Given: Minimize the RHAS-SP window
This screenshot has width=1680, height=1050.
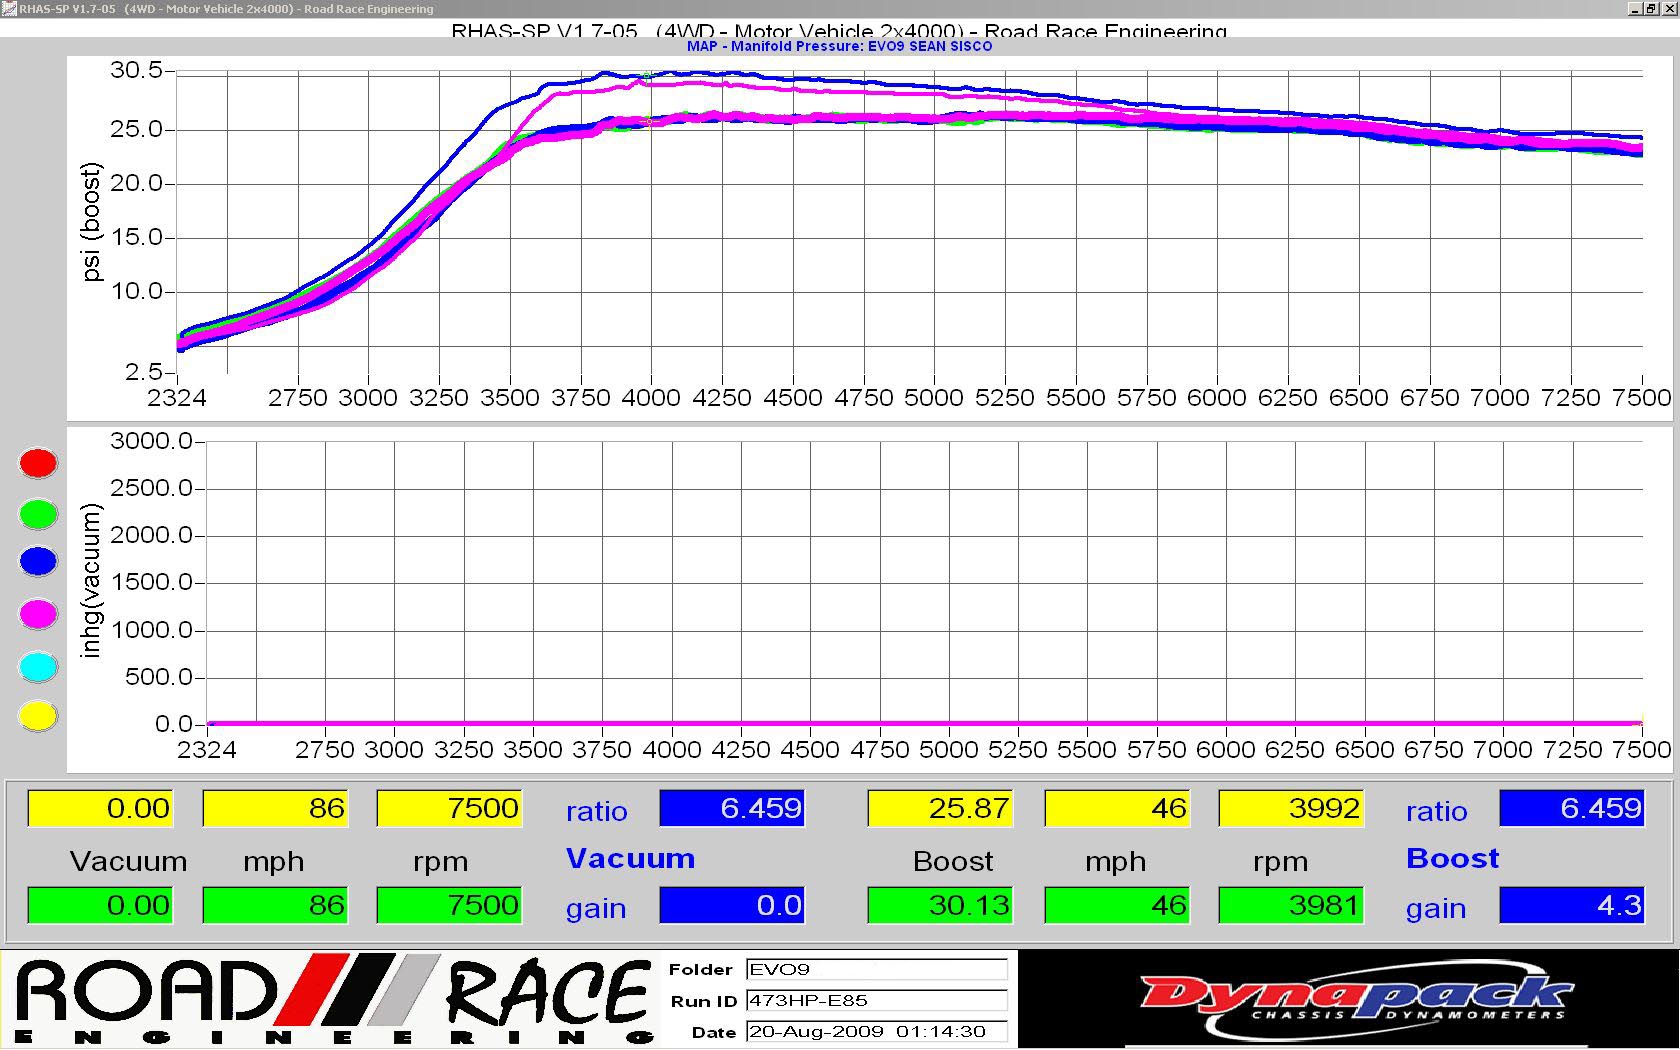Looking at the screenshot, I should coord(1634,9).
